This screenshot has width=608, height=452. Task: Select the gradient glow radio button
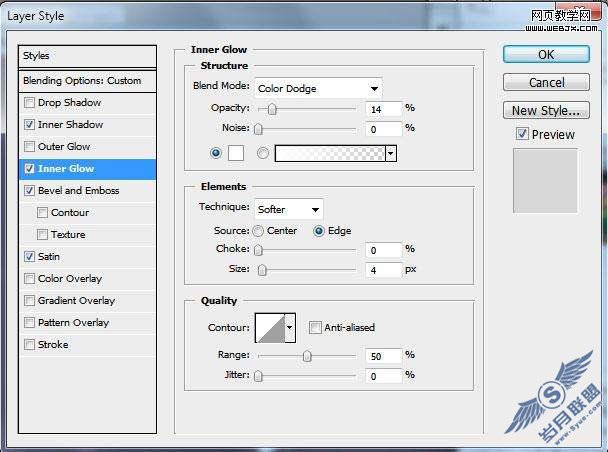tap(263, 153)
